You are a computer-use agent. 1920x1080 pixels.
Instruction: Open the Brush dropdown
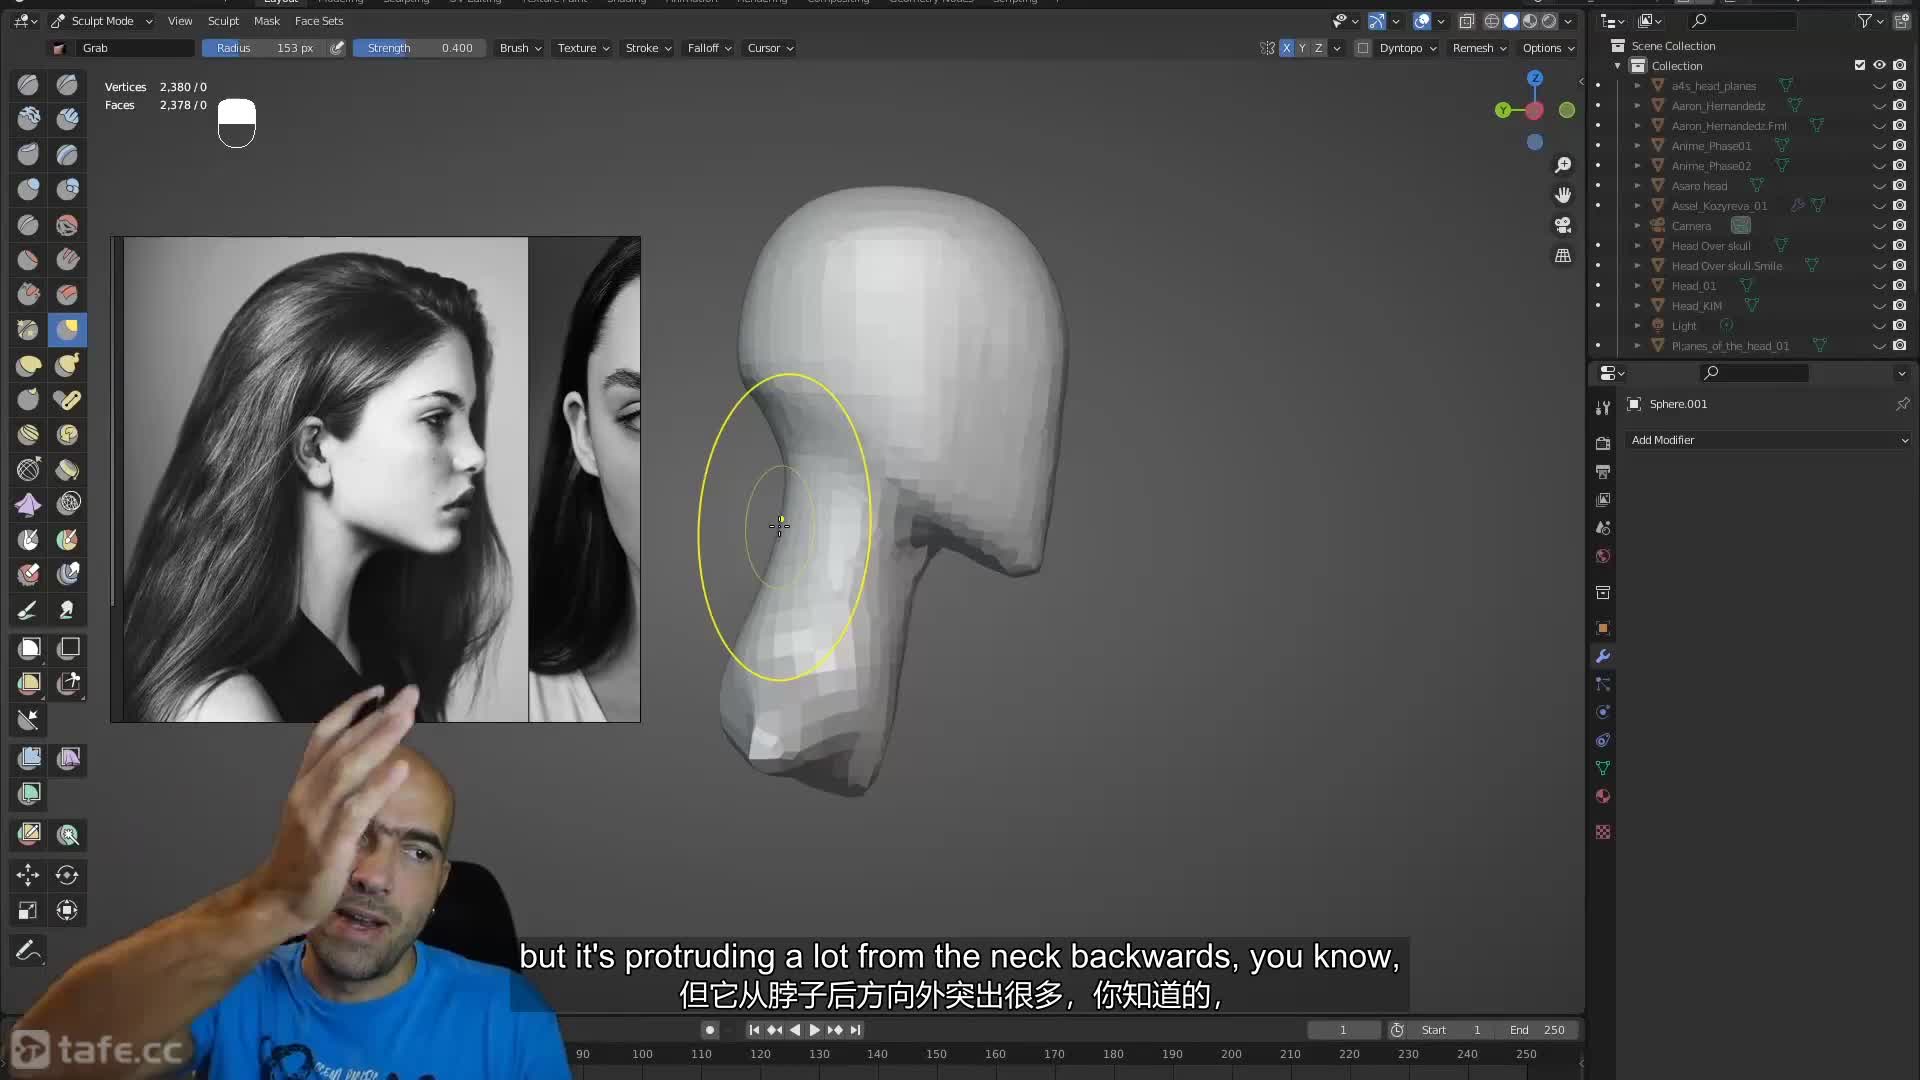pyautogui.click(x=520, y=48)
